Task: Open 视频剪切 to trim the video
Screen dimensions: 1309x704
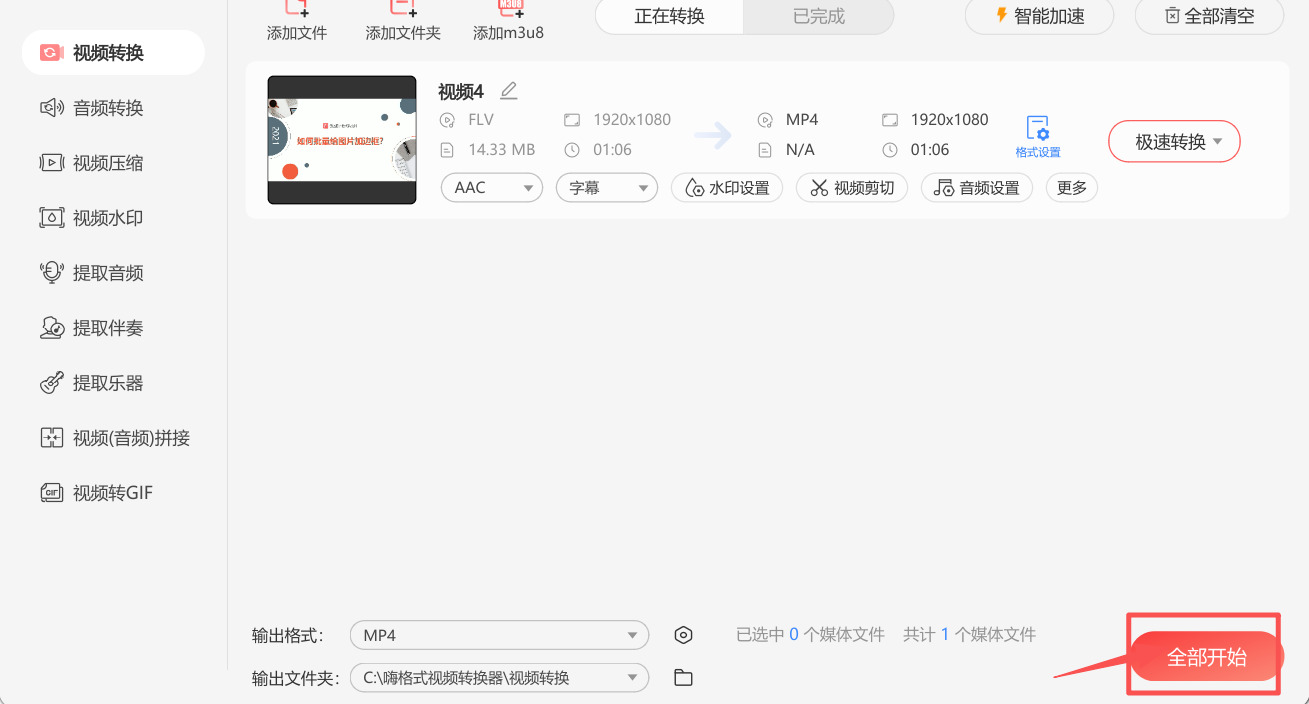Action: click(851, 187)
